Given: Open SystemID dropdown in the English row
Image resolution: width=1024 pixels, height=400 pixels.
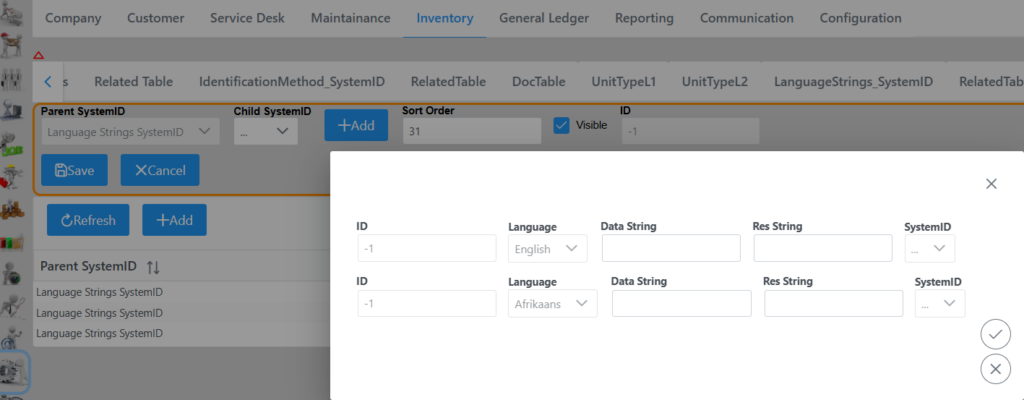Looking at the screenshot, I should click(929, 248).
